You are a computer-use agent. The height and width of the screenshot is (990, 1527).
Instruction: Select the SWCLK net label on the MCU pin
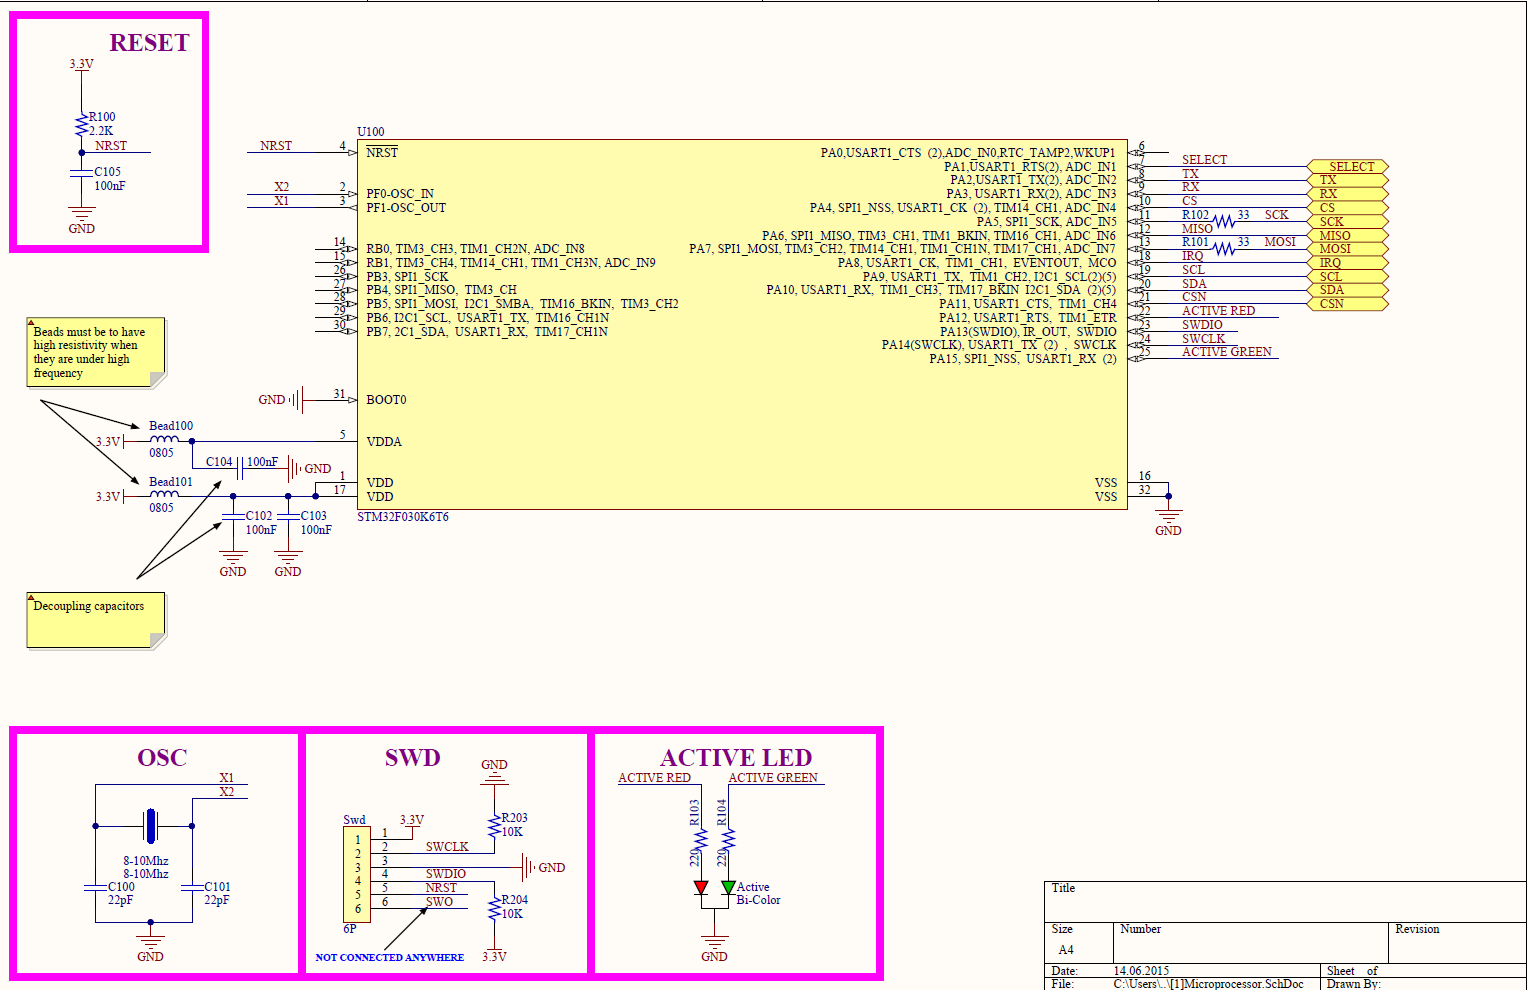click(1204, 339)
